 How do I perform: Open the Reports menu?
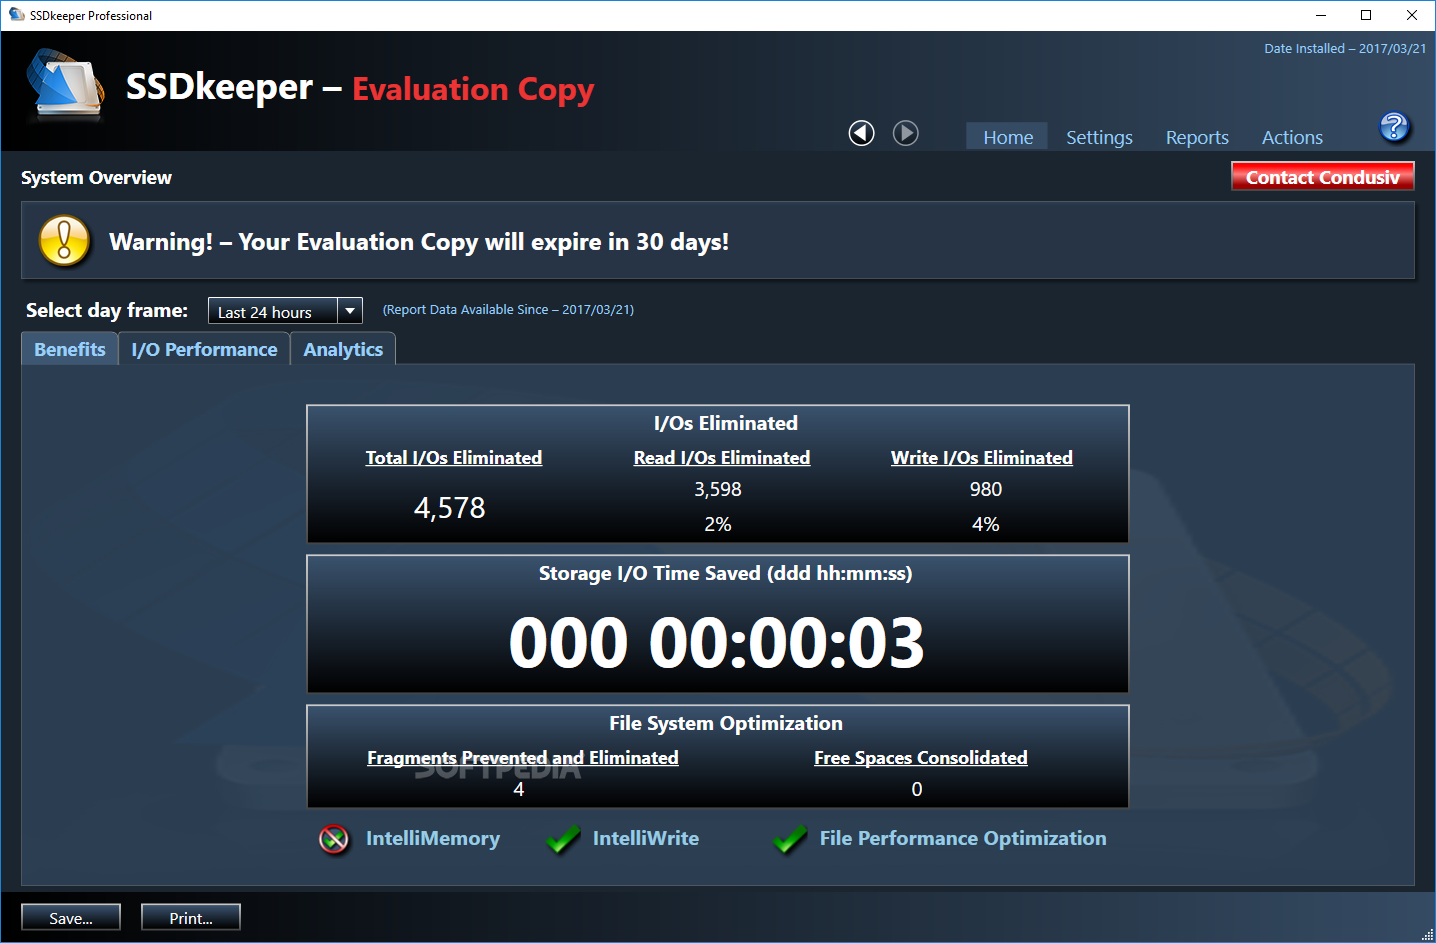1197,137
